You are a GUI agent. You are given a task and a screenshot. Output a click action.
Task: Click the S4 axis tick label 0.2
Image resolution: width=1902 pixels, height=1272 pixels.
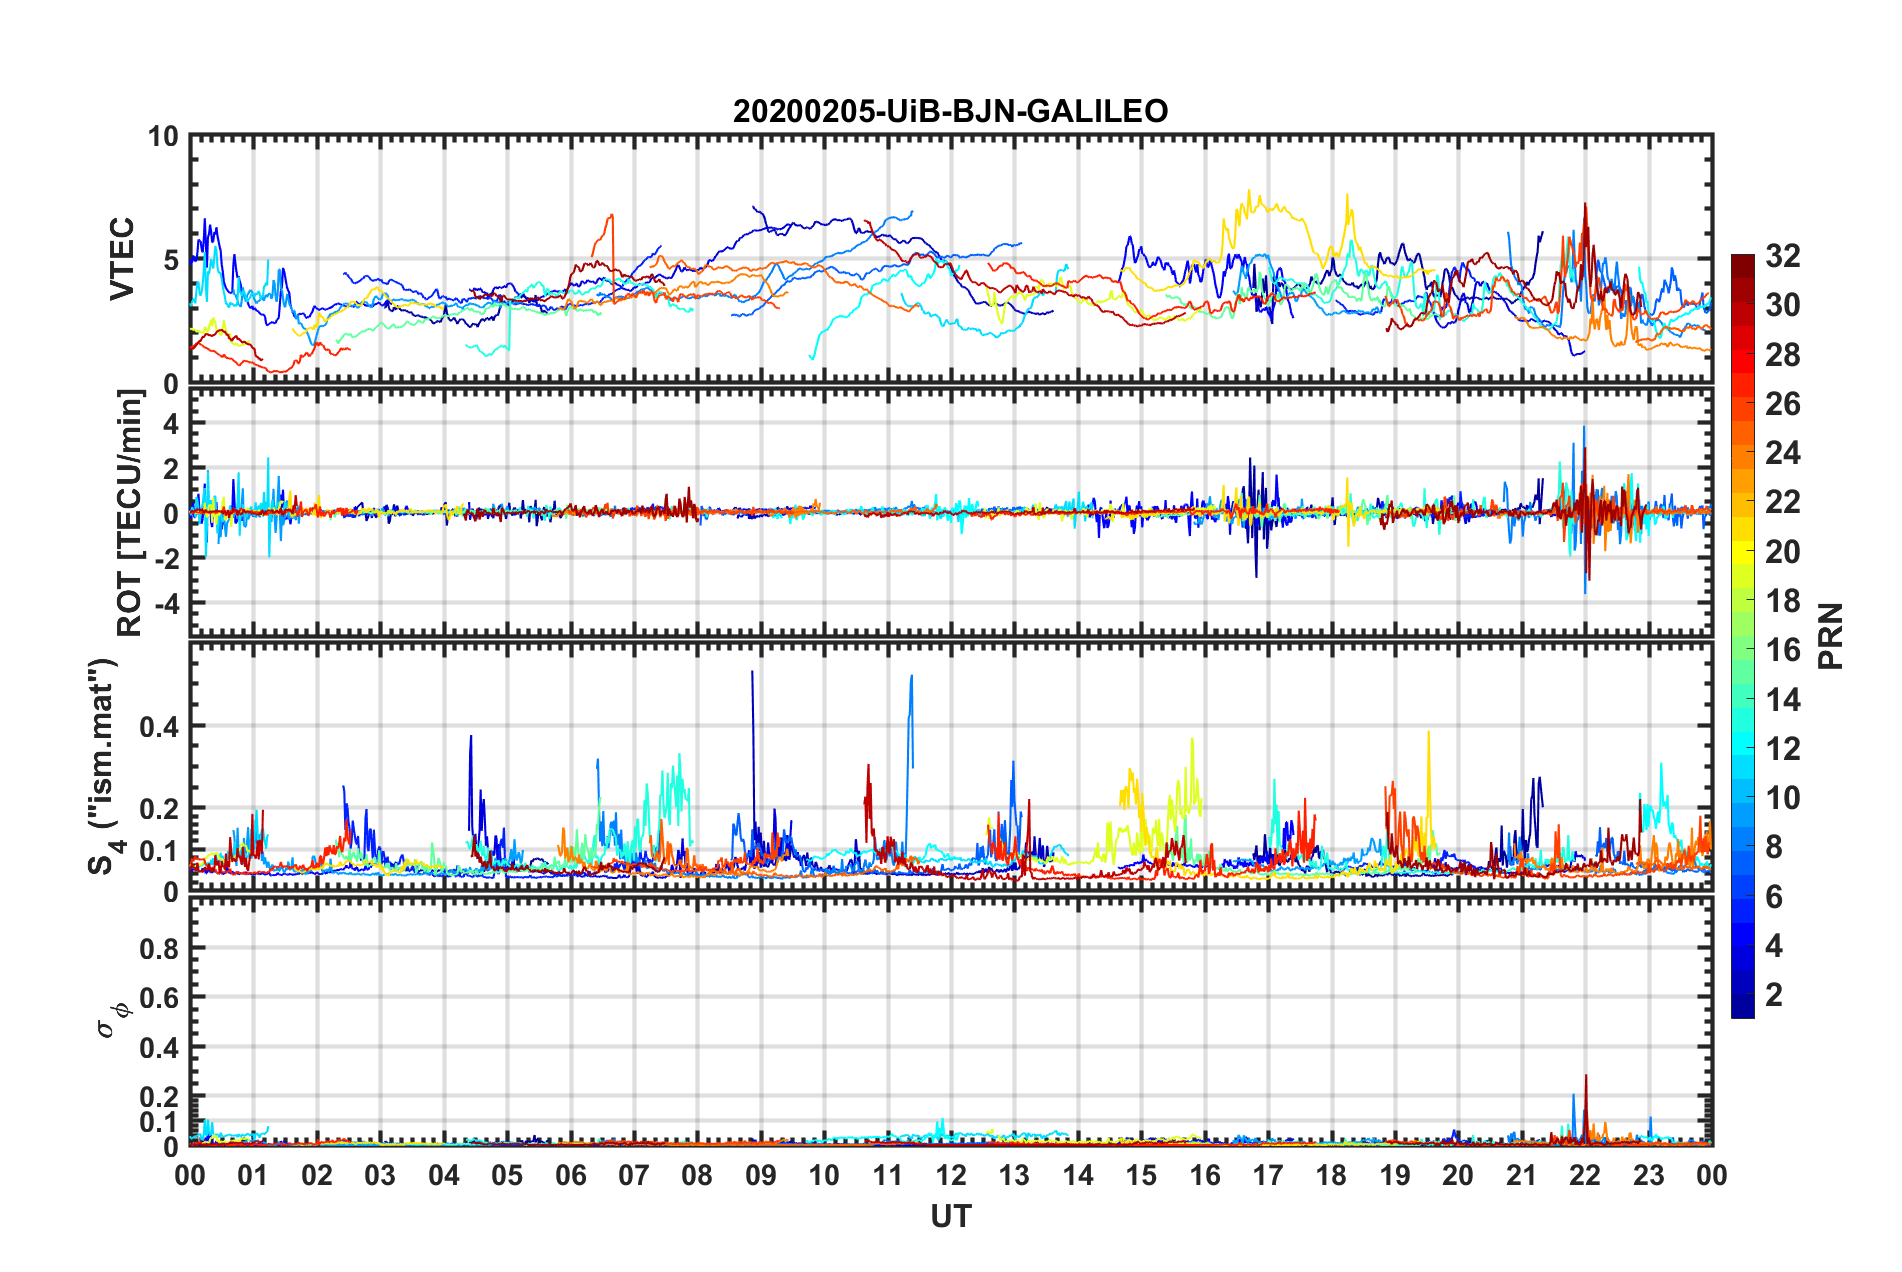(x=159, y=809)
